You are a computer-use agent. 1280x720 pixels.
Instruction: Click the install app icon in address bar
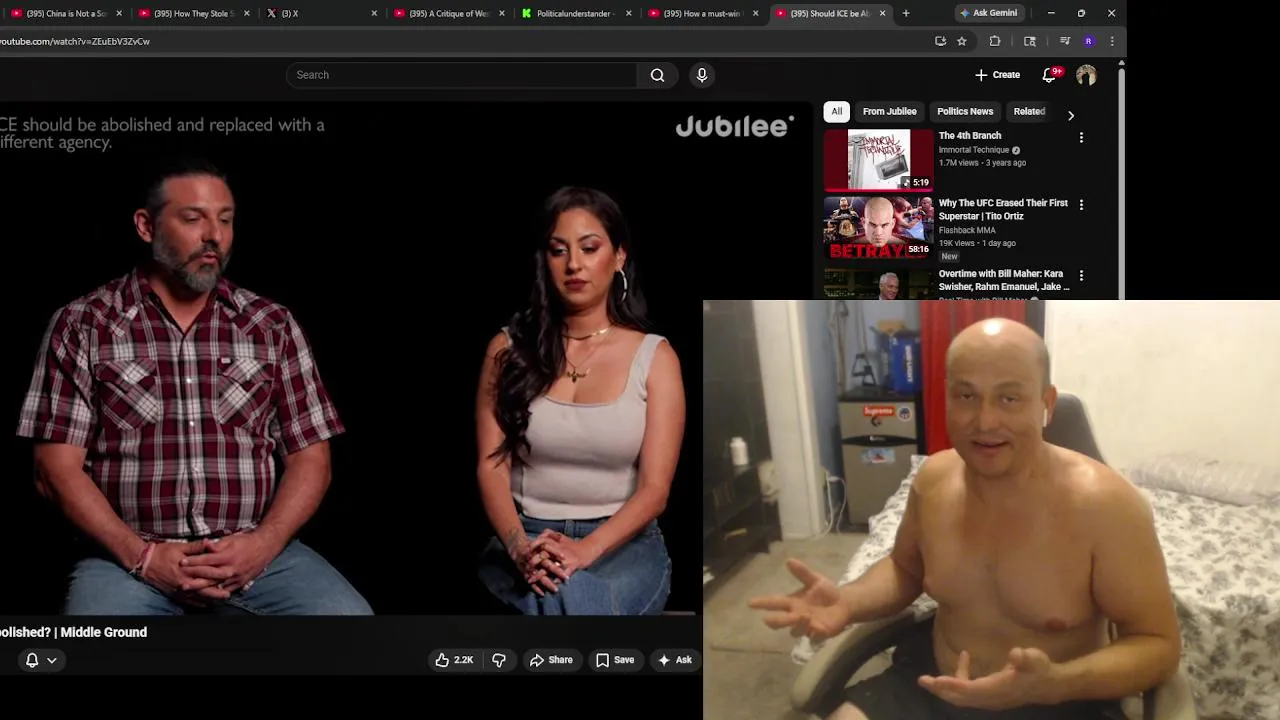940,41
